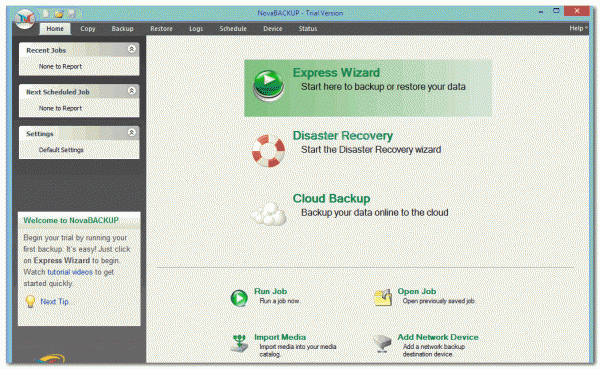Click "None to Report" under Next Scheduled Job
This screenshot has height=369, width=600.
(60, 108)
